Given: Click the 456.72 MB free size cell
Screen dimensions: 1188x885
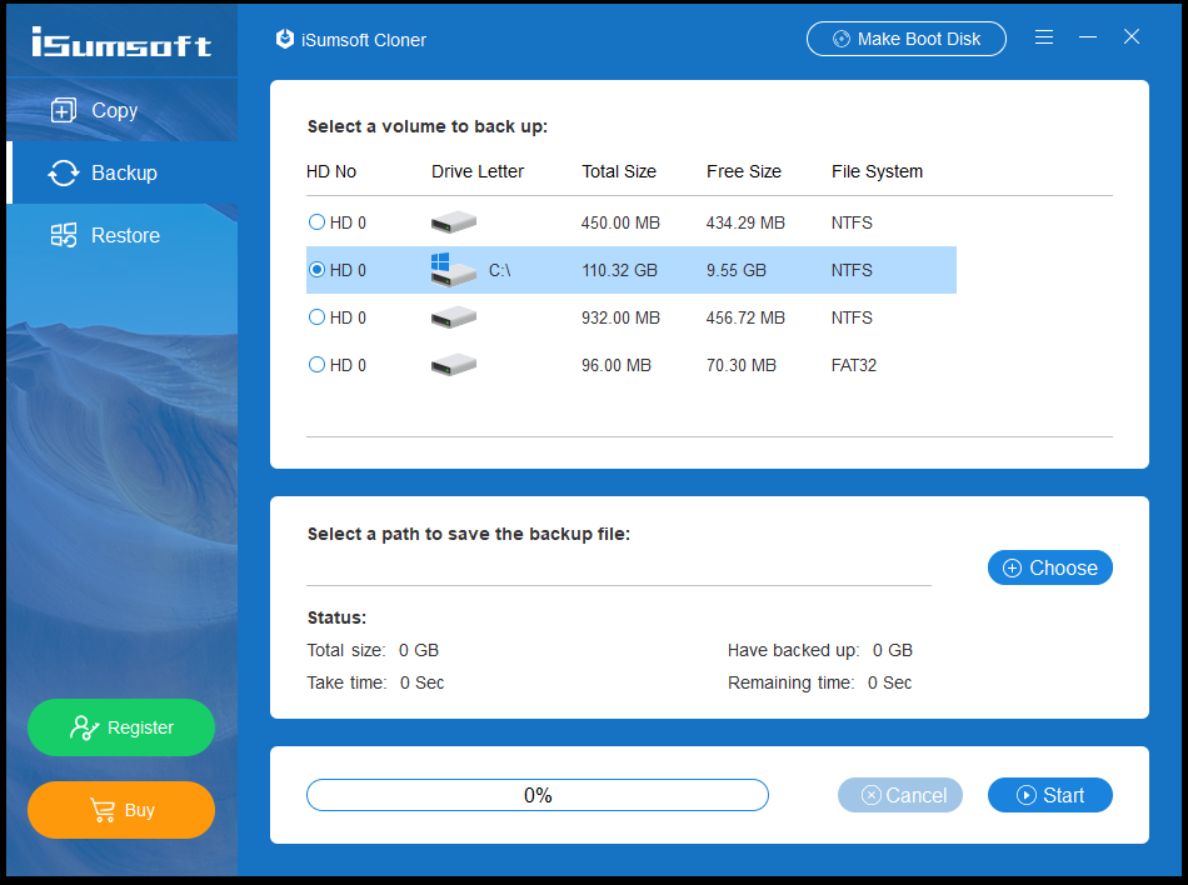Looking at the screenshot, I should tap(746, 317).
